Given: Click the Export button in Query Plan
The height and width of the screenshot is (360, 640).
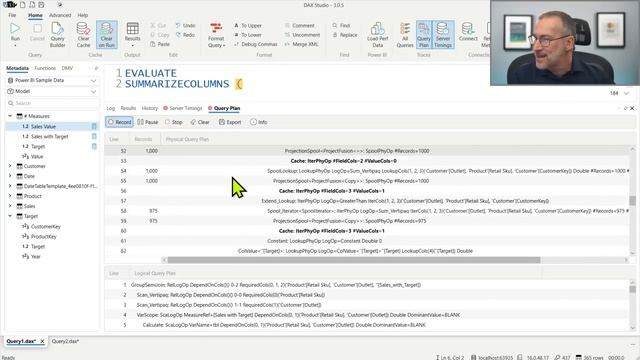Looking at the screenshot, I should [x=230, y=122].
